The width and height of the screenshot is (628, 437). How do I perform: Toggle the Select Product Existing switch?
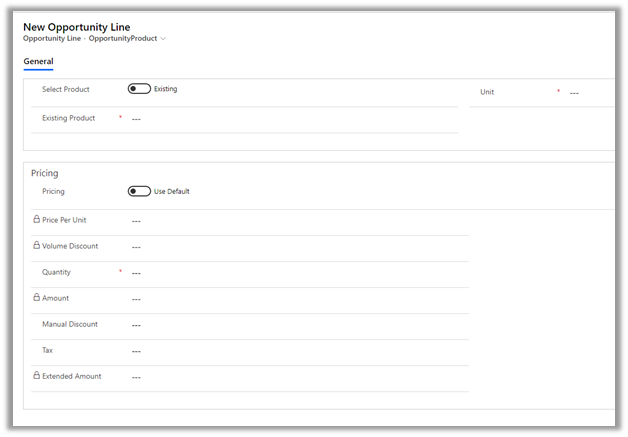pos(139,89)
